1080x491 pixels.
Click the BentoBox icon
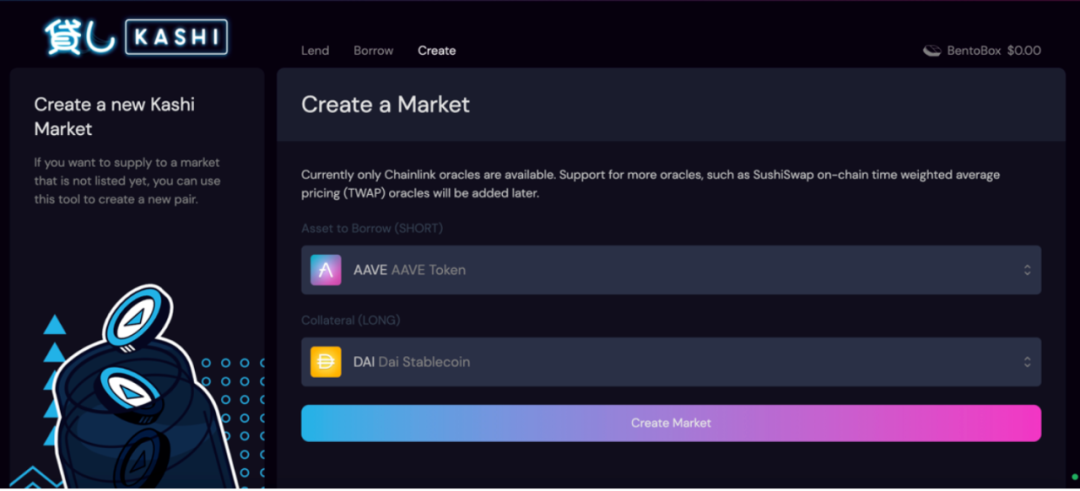[932, 51]
